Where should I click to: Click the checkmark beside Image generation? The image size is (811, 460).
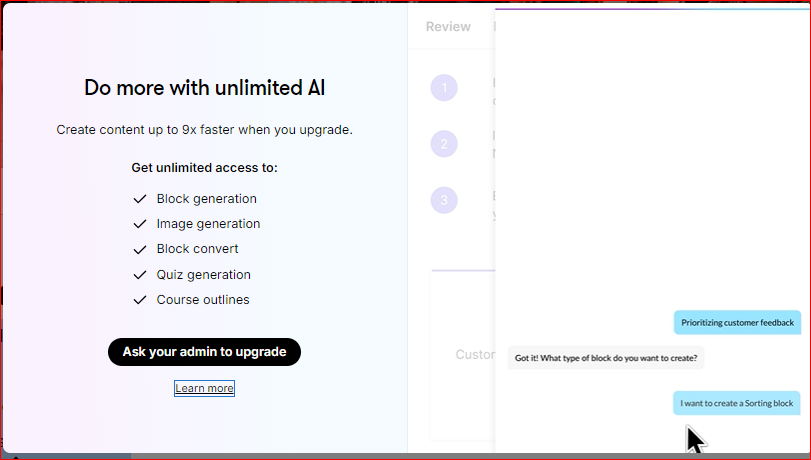coord(140,224)
